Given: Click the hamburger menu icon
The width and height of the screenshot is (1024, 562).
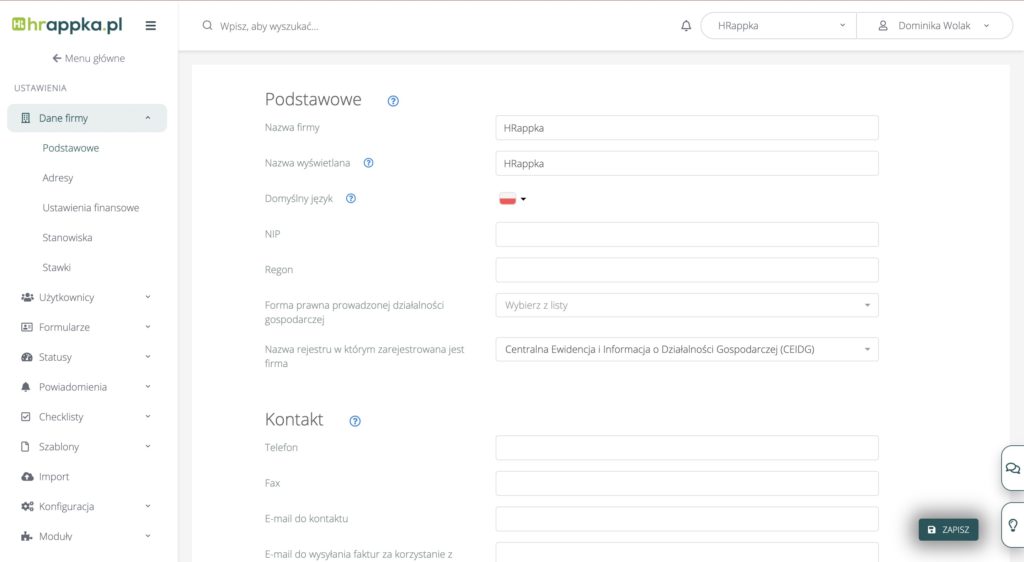Looking at the screenshot, I should pos(150,26).
